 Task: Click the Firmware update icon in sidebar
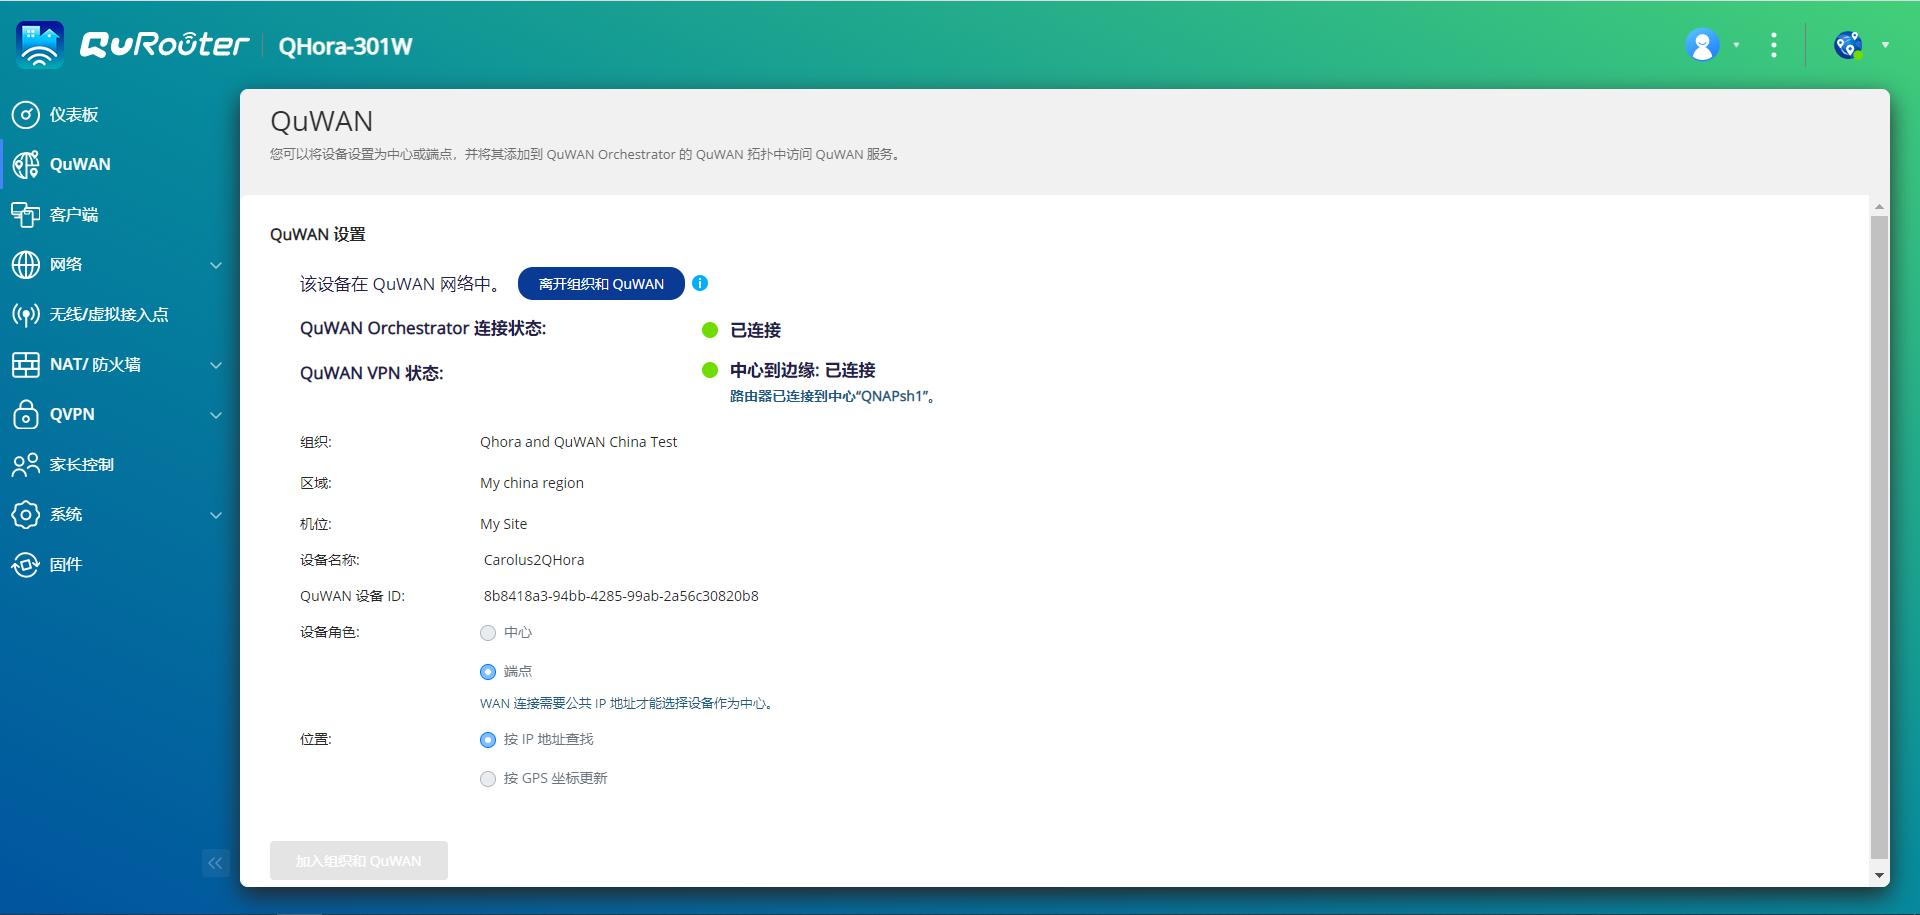pos(26,565)
